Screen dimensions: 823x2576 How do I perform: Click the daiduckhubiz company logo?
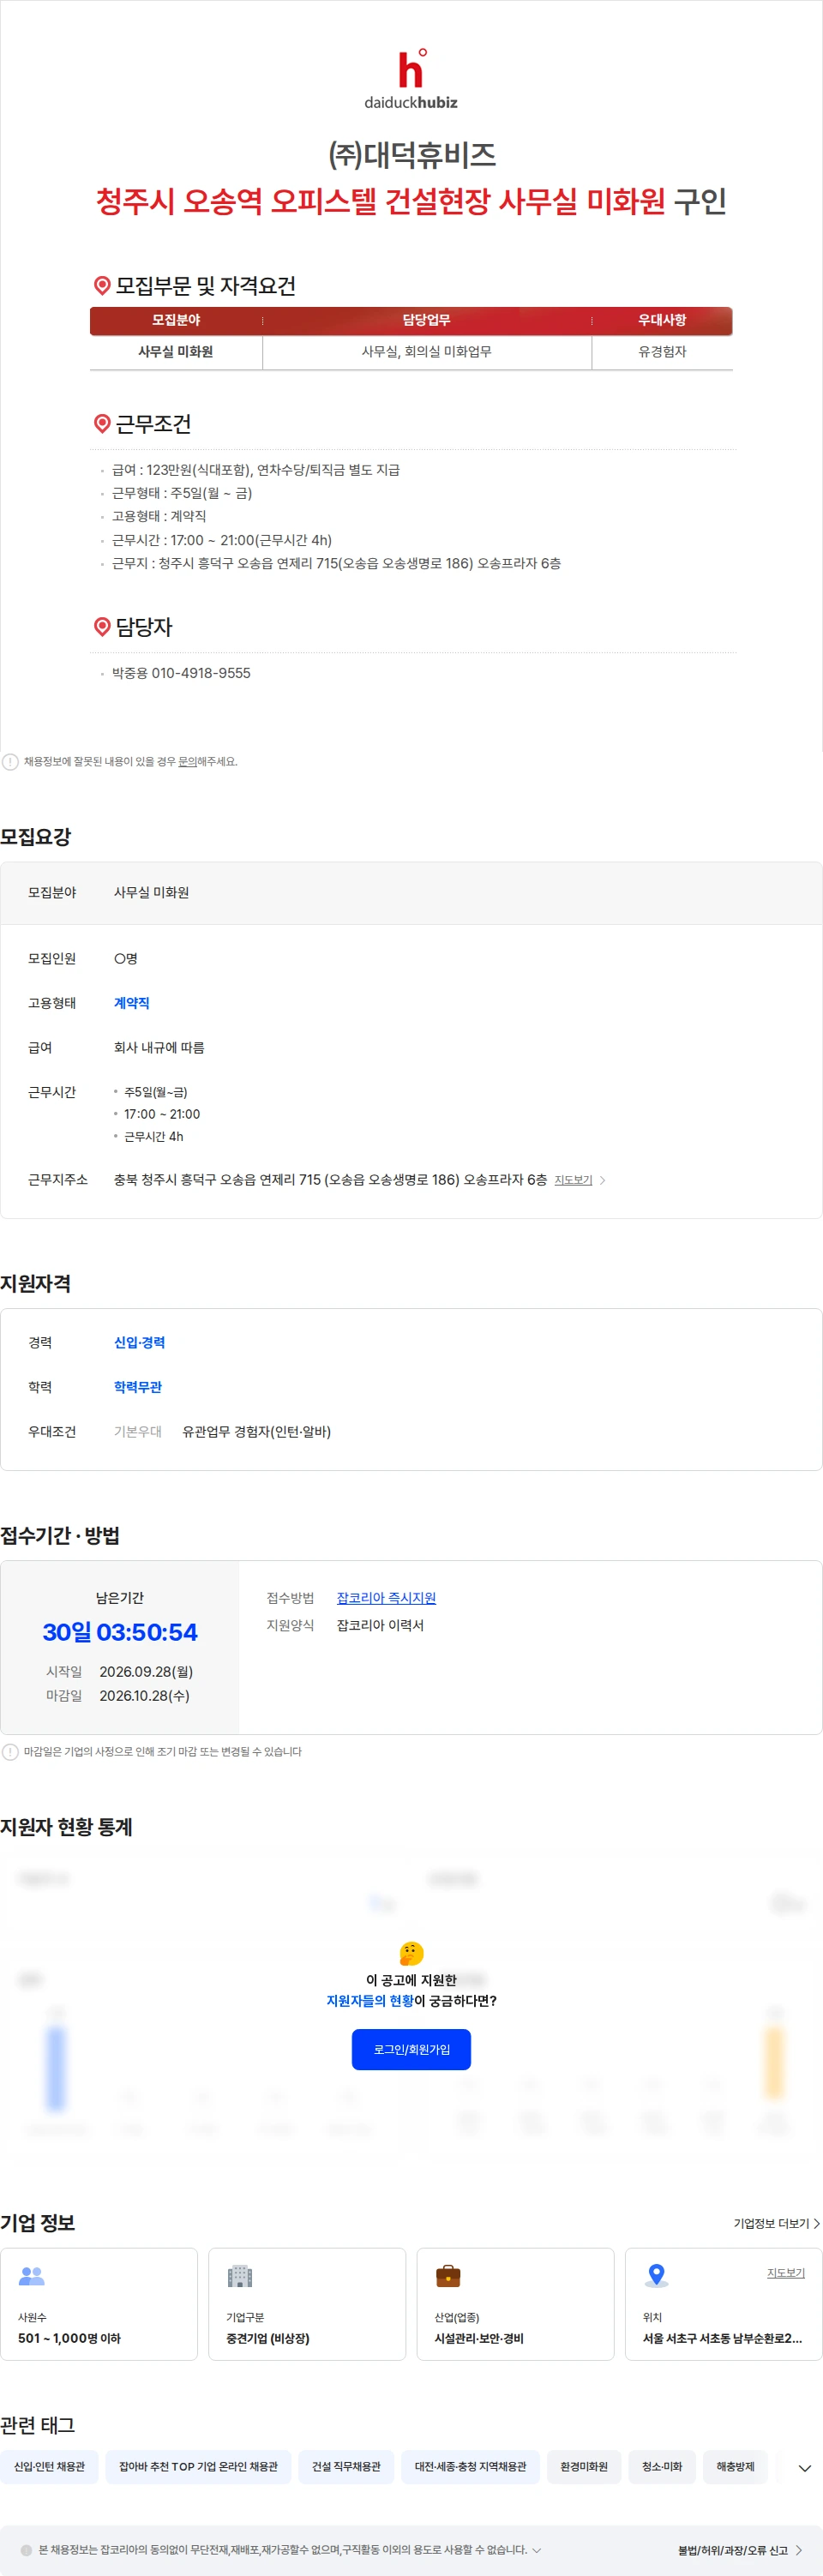pos(411,79)
